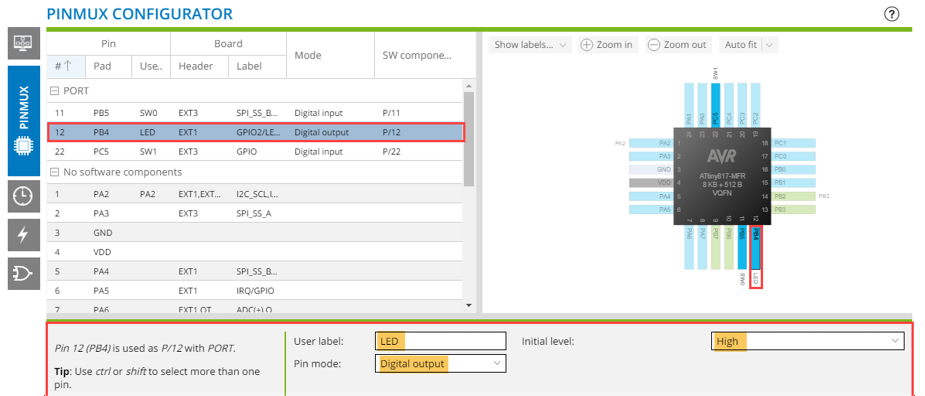Open the Pin mode dropdown
Image resolution: width=925 pixels, height=396 pixels.
tap(440, 364)
